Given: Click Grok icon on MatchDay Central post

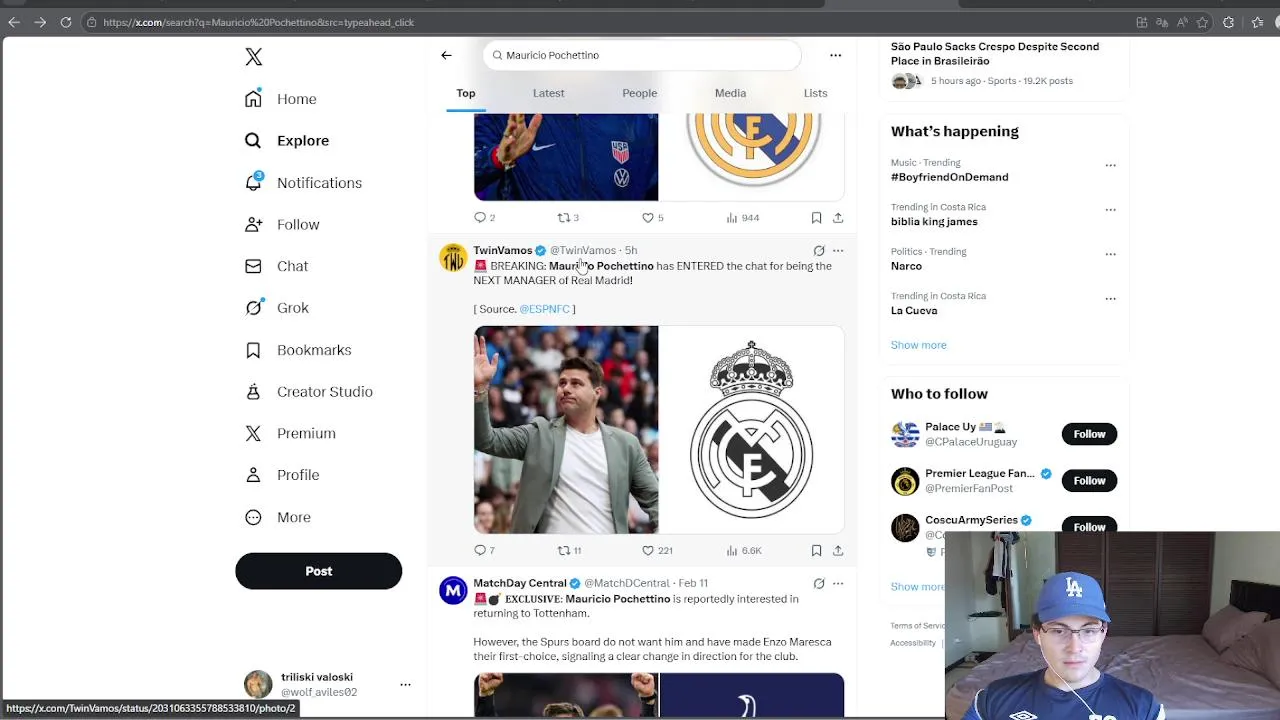Looking at the screenshot, I should [818, 583].
